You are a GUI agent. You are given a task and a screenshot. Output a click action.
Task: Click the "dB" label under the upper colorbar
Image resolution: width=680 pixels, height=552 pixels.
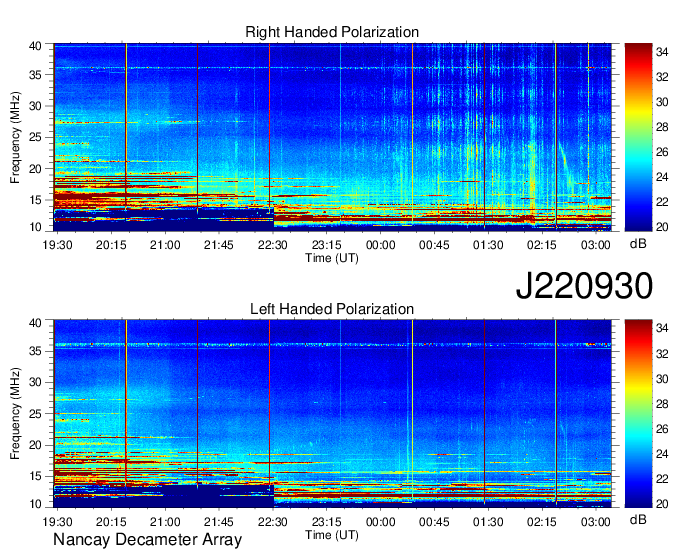point(638,243)
